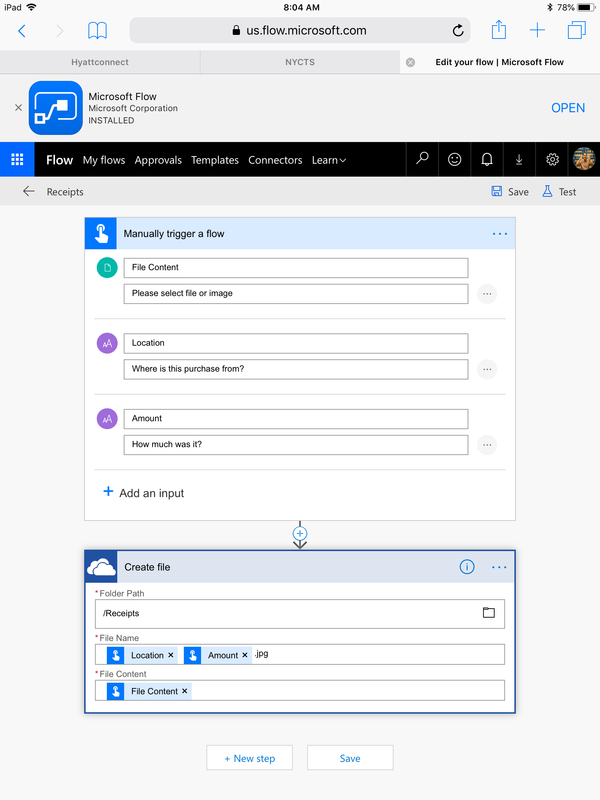Edit Where is this purchase from field
The width and height of the screenshot is (600, 800).
point(296,369)
